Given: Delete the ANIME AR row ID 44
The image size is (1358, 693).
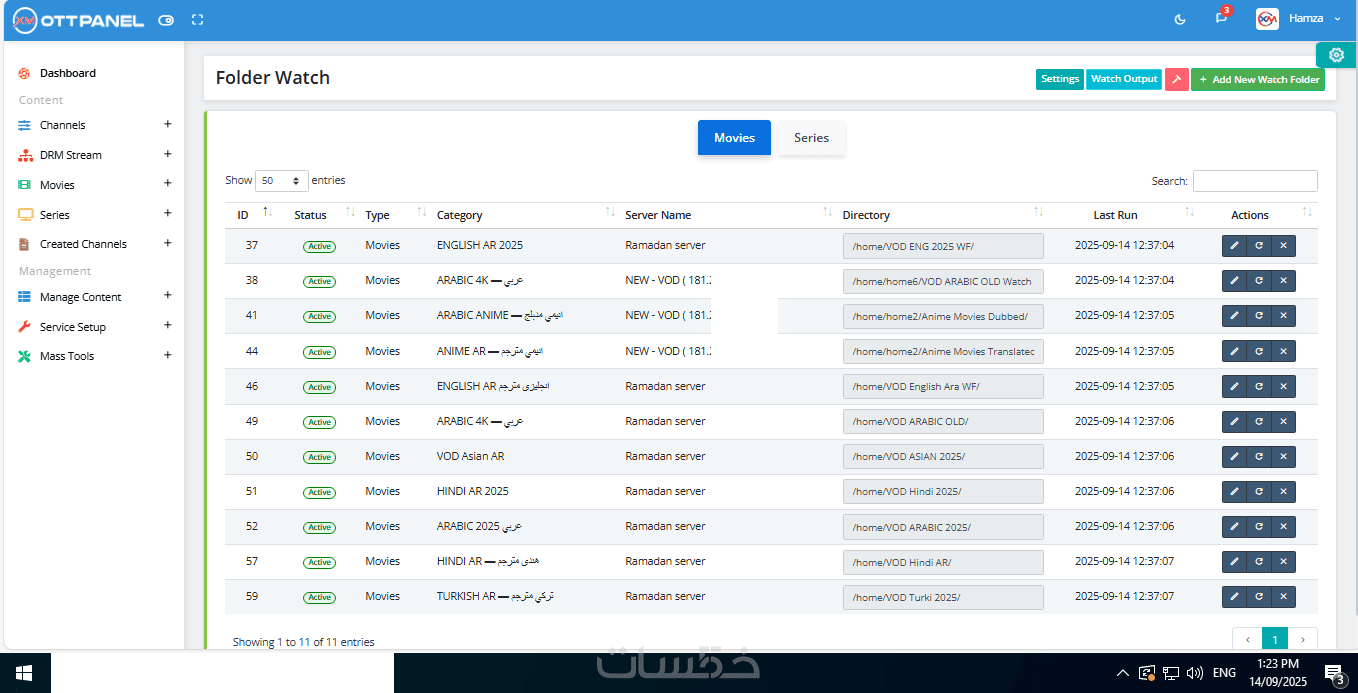Looking at the screenshot, I should (x=1283, y=351).
